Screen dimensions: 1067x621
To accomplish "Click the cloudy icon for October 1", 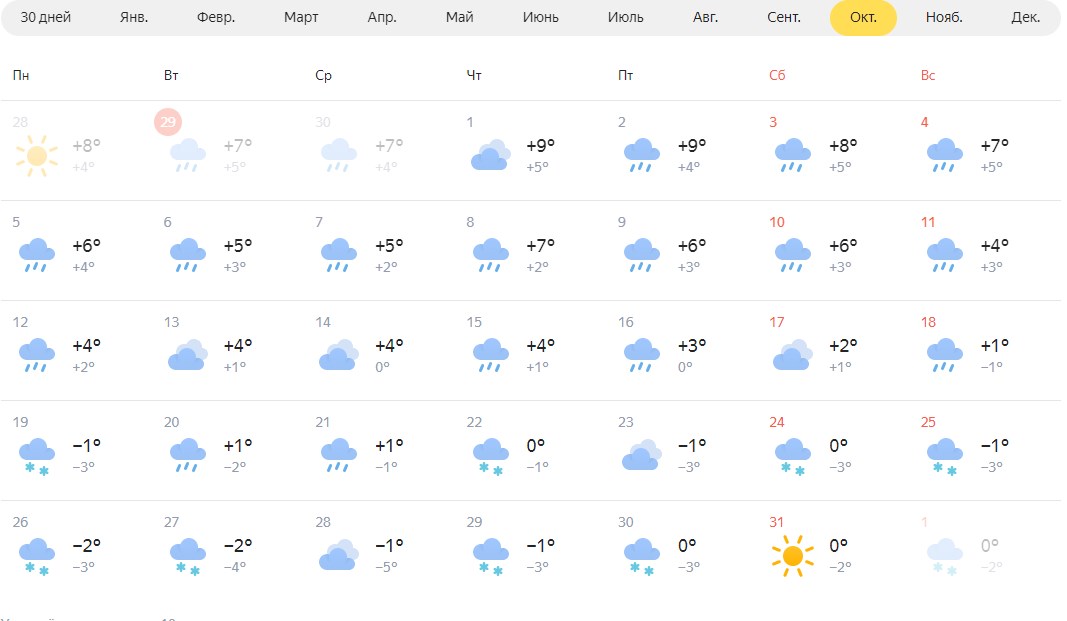I will (x=490, y=156).
